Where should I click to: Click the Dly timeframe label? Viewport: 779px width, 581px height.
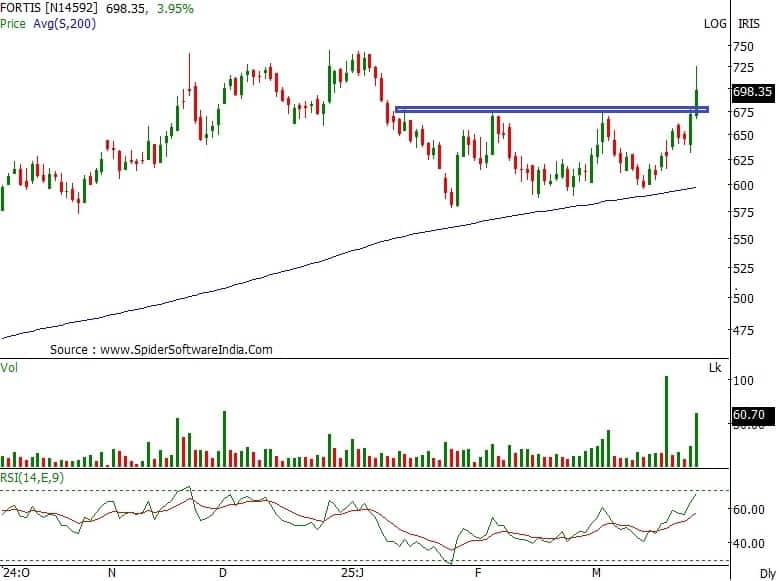[x=766, y=574]
